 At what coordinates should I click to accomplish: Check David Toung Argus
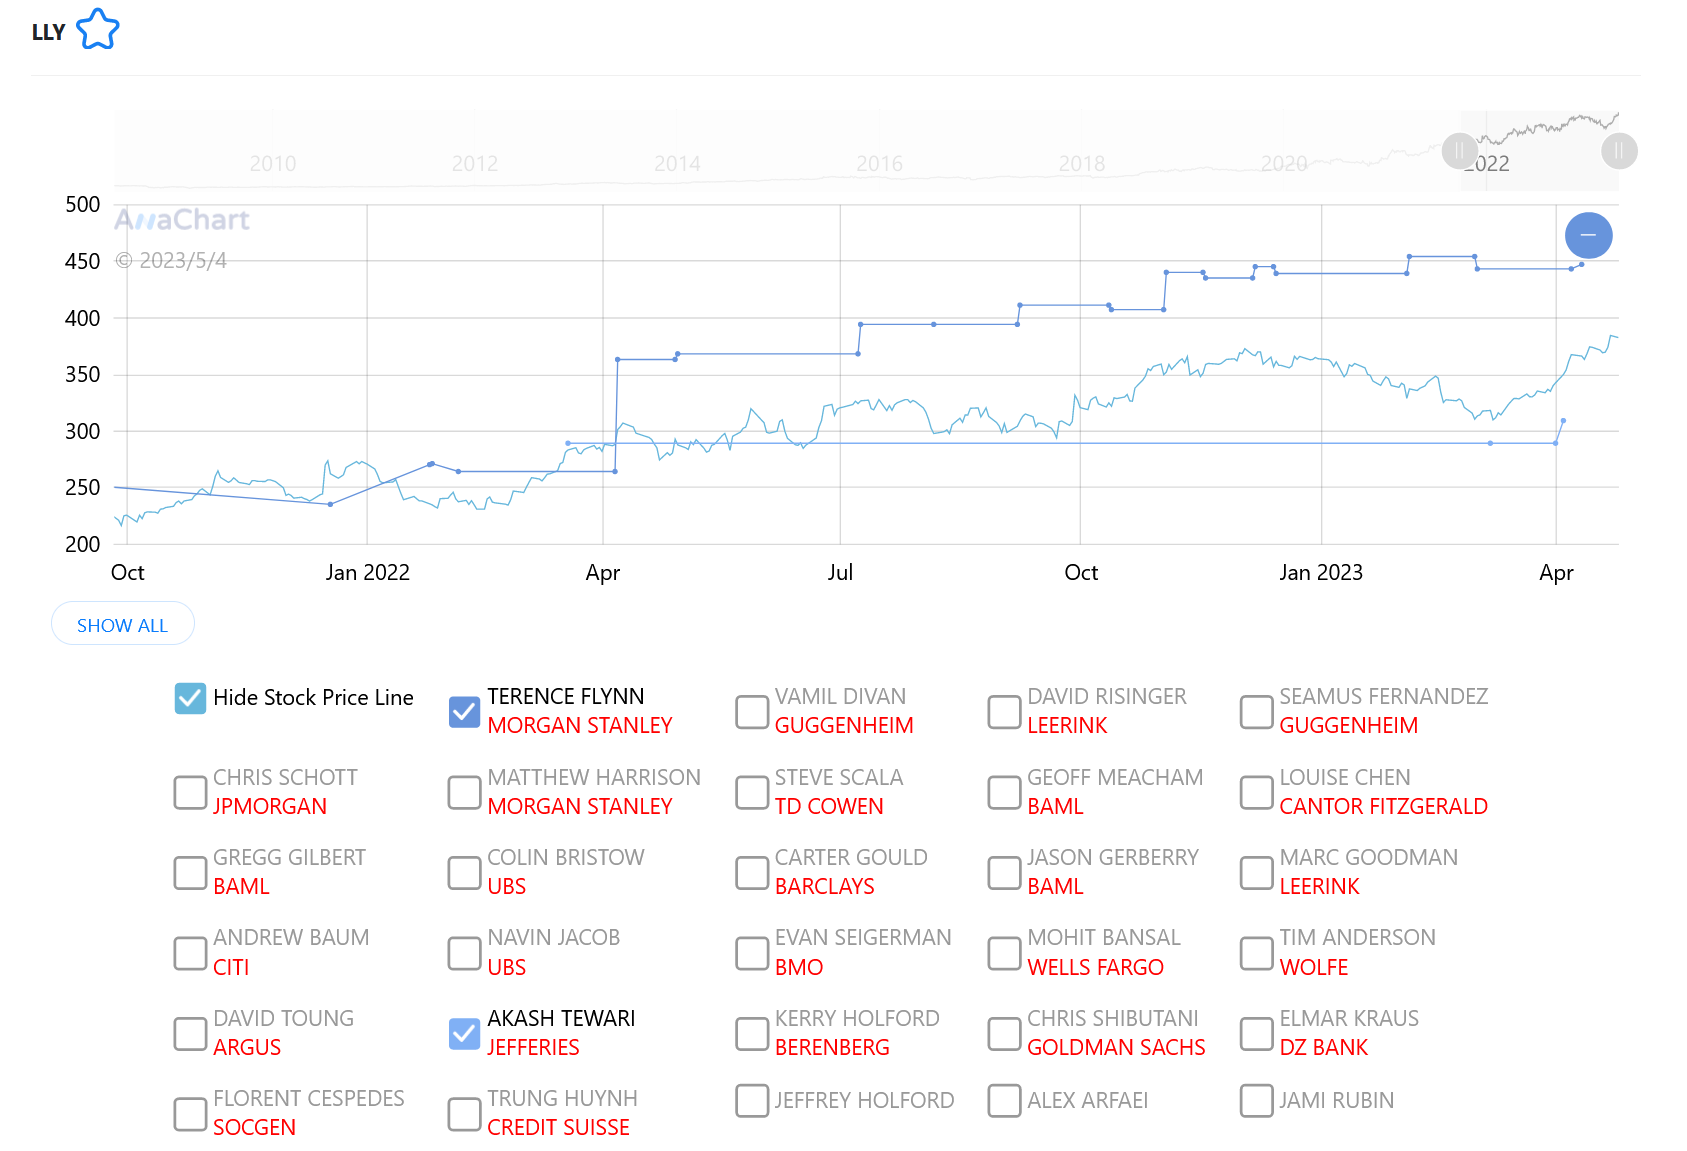[190, 1033]
